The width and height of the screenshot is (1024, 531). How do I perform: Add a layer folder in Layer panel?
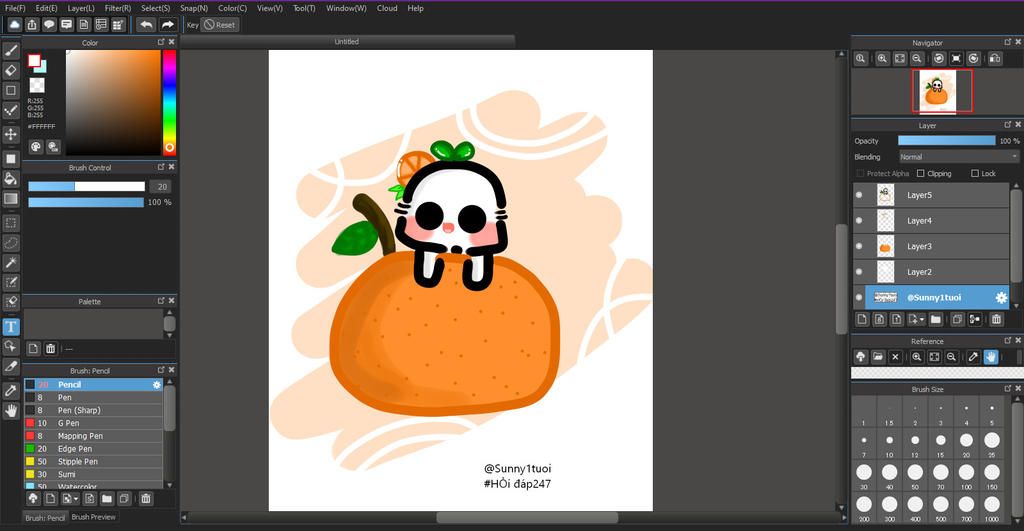[936, 319]
